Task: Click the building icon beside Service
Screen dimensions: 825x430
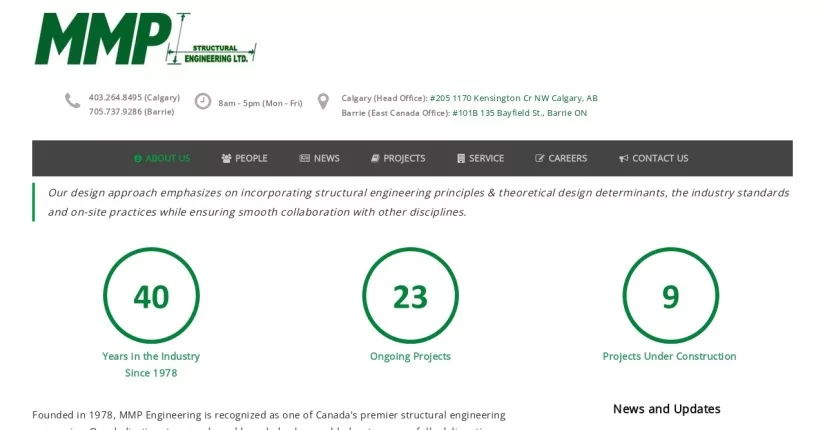Action: 461,158
